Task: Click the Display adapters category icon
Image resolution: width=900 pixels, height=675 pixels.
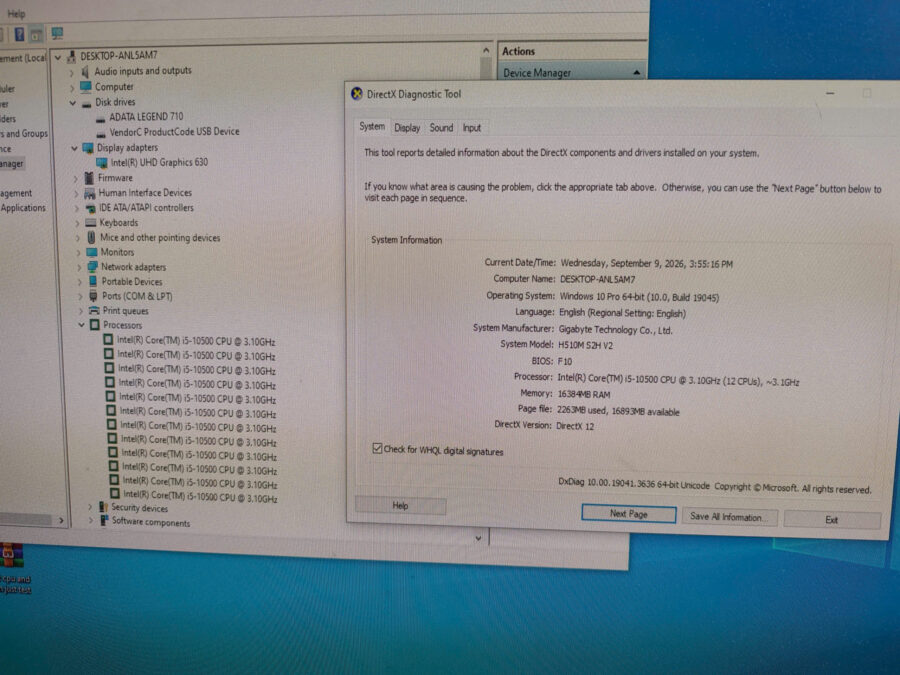Action: tap(88, 148)
